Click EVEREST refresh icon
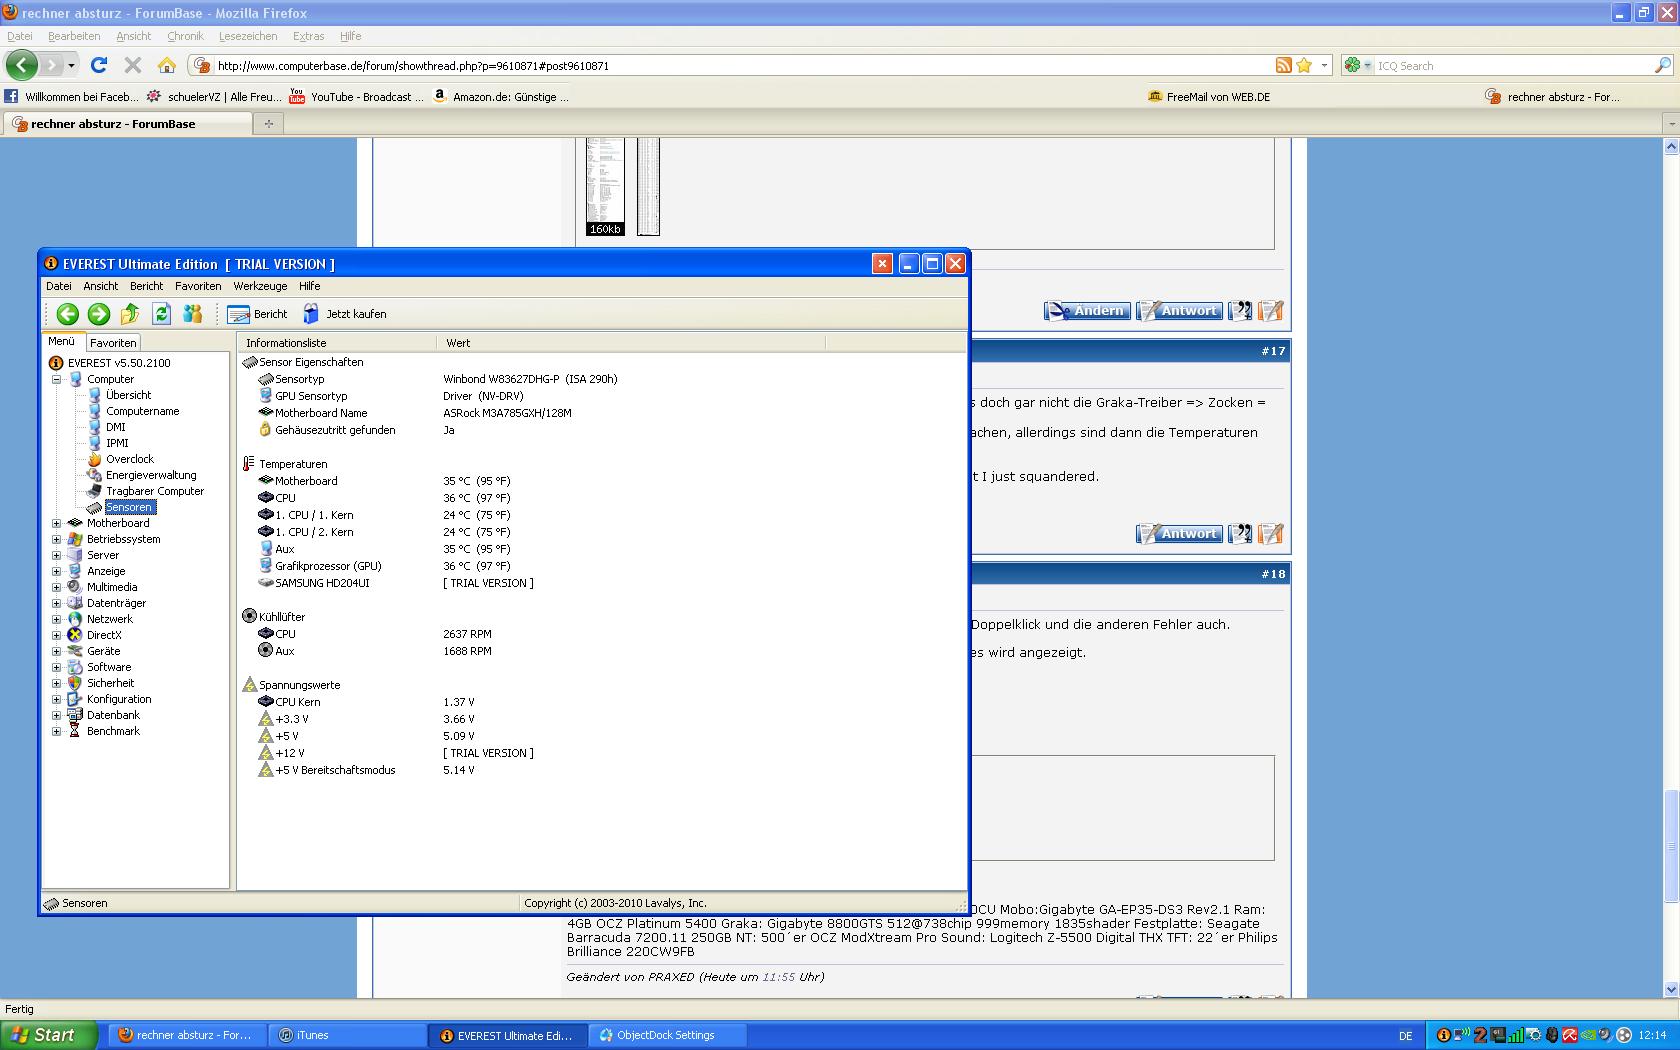1680x1050 pixels. coord(161,314)
